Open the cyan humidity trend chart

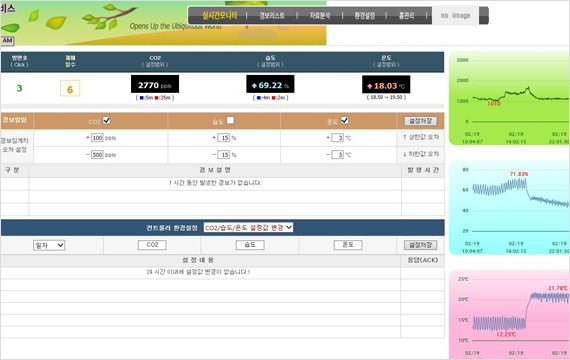pos(509,208)
